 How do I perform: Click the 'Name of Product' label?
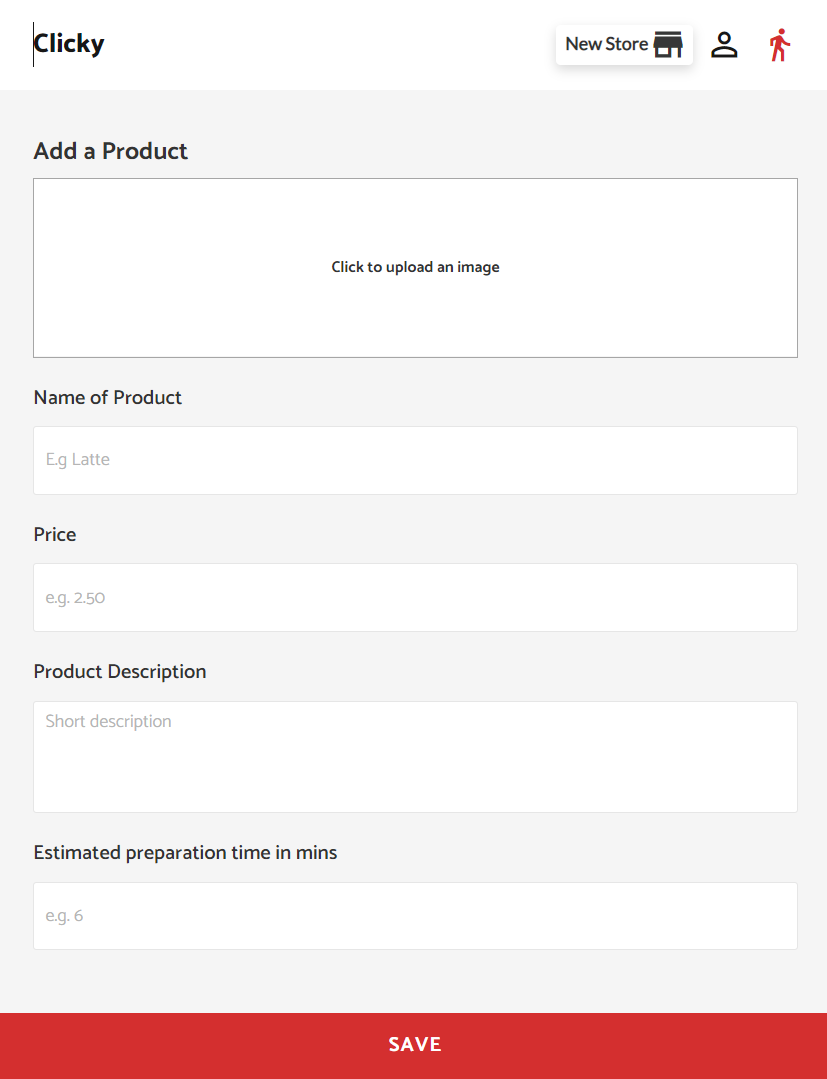(108, 397)
